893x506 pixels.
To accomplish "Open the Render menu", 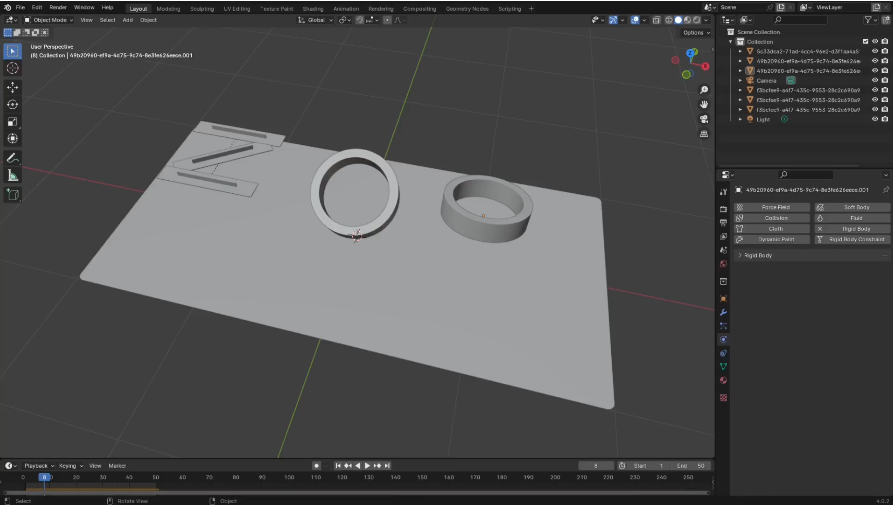I will point(58,7).
